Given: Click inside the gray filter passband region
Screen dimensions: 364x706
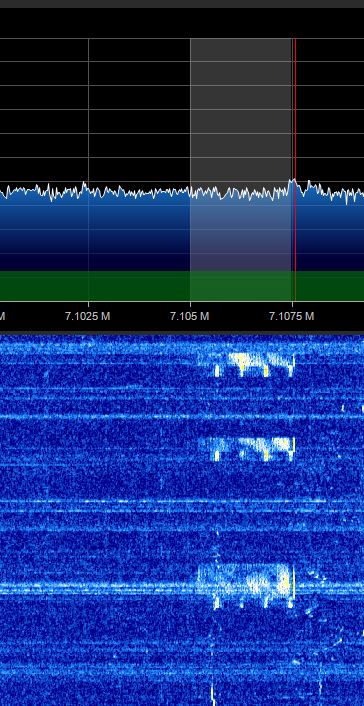Looking at the screenshot, I should 241,113.
